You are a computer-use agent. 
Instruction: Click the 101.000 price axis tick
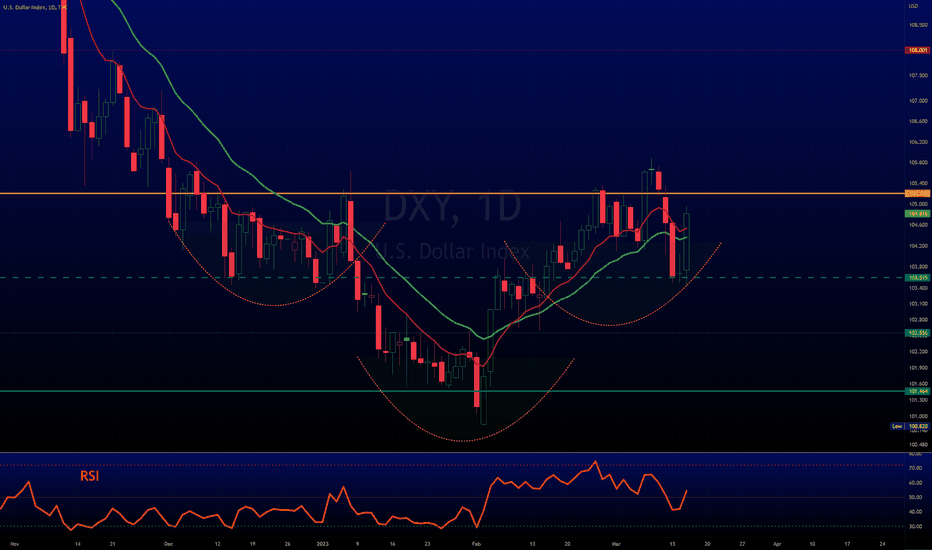click(x=918, y=416)
